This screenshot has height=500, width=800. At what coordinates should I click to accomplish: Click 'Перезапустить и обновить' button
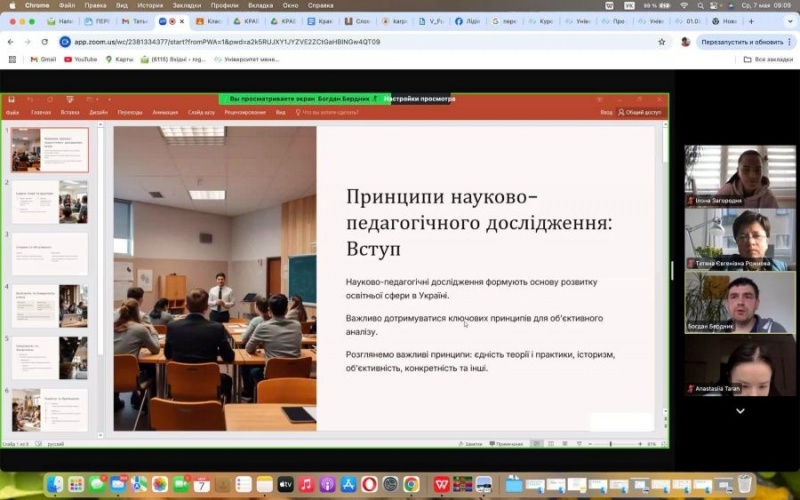point(742,42)
